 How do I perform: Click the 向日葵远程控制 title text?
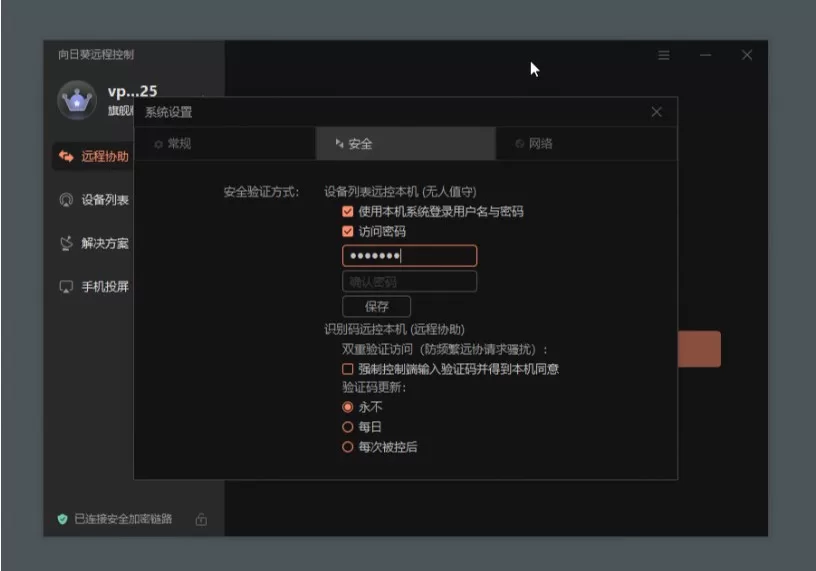[x=96, y=55]
